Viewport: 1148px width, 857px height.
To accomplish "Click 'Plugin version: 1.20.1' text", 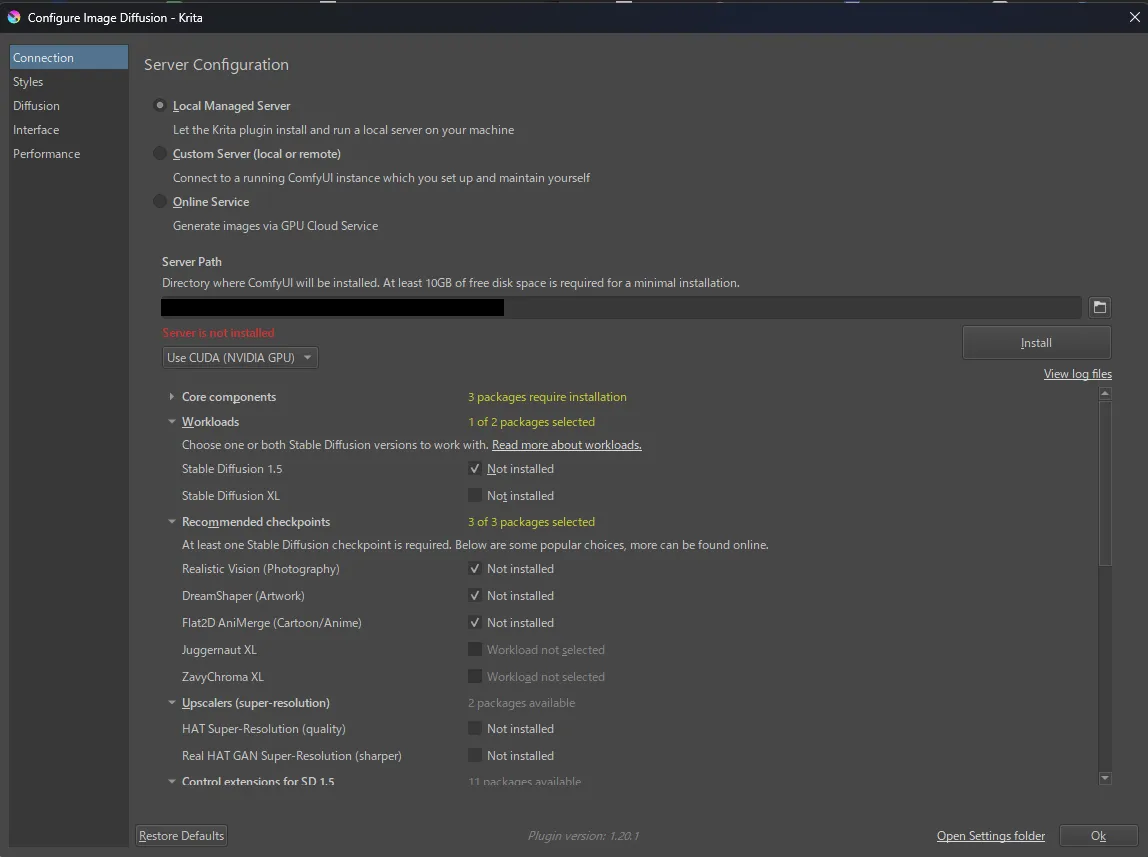I will 584,836.
